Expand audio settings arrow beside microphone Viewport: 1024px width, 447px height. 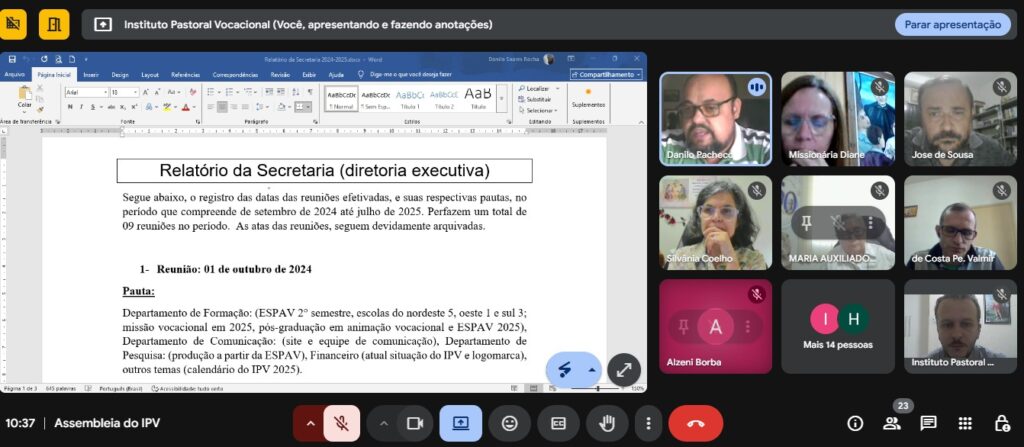pos(309,423)
